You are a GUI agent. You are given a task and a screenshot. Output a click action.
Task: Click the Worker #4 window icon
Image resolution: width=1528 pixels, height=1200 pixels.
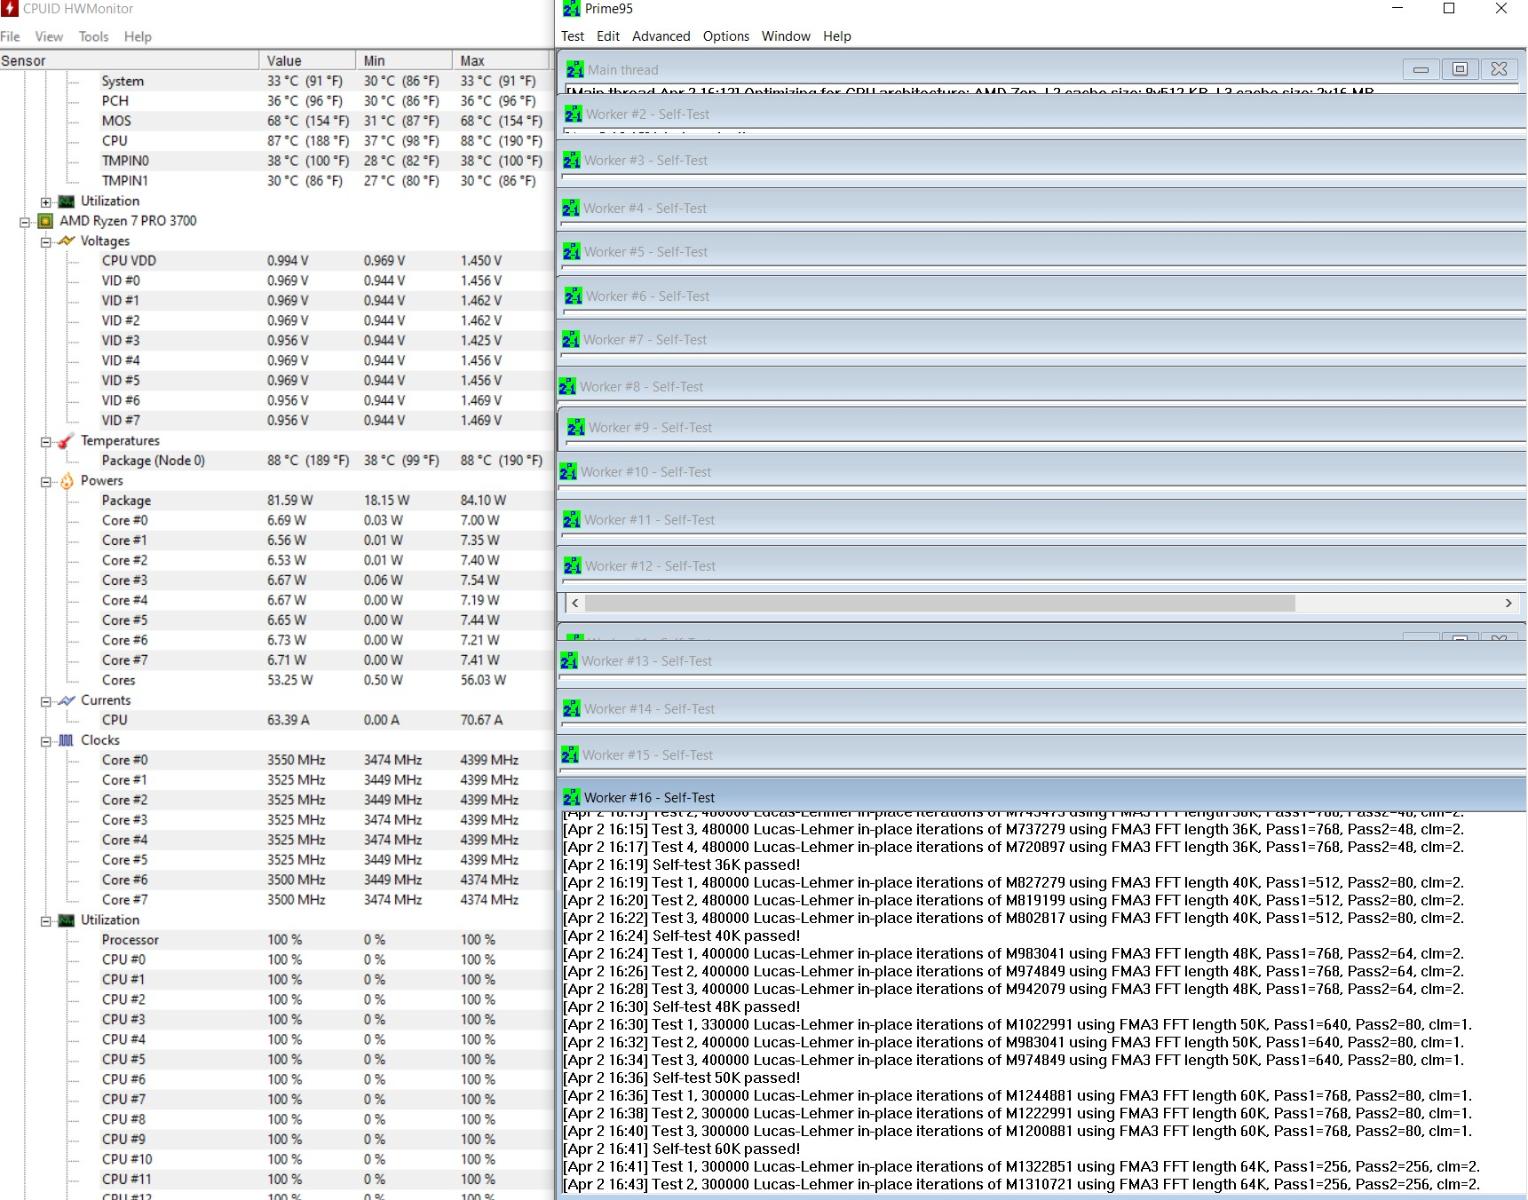[571, 208]
